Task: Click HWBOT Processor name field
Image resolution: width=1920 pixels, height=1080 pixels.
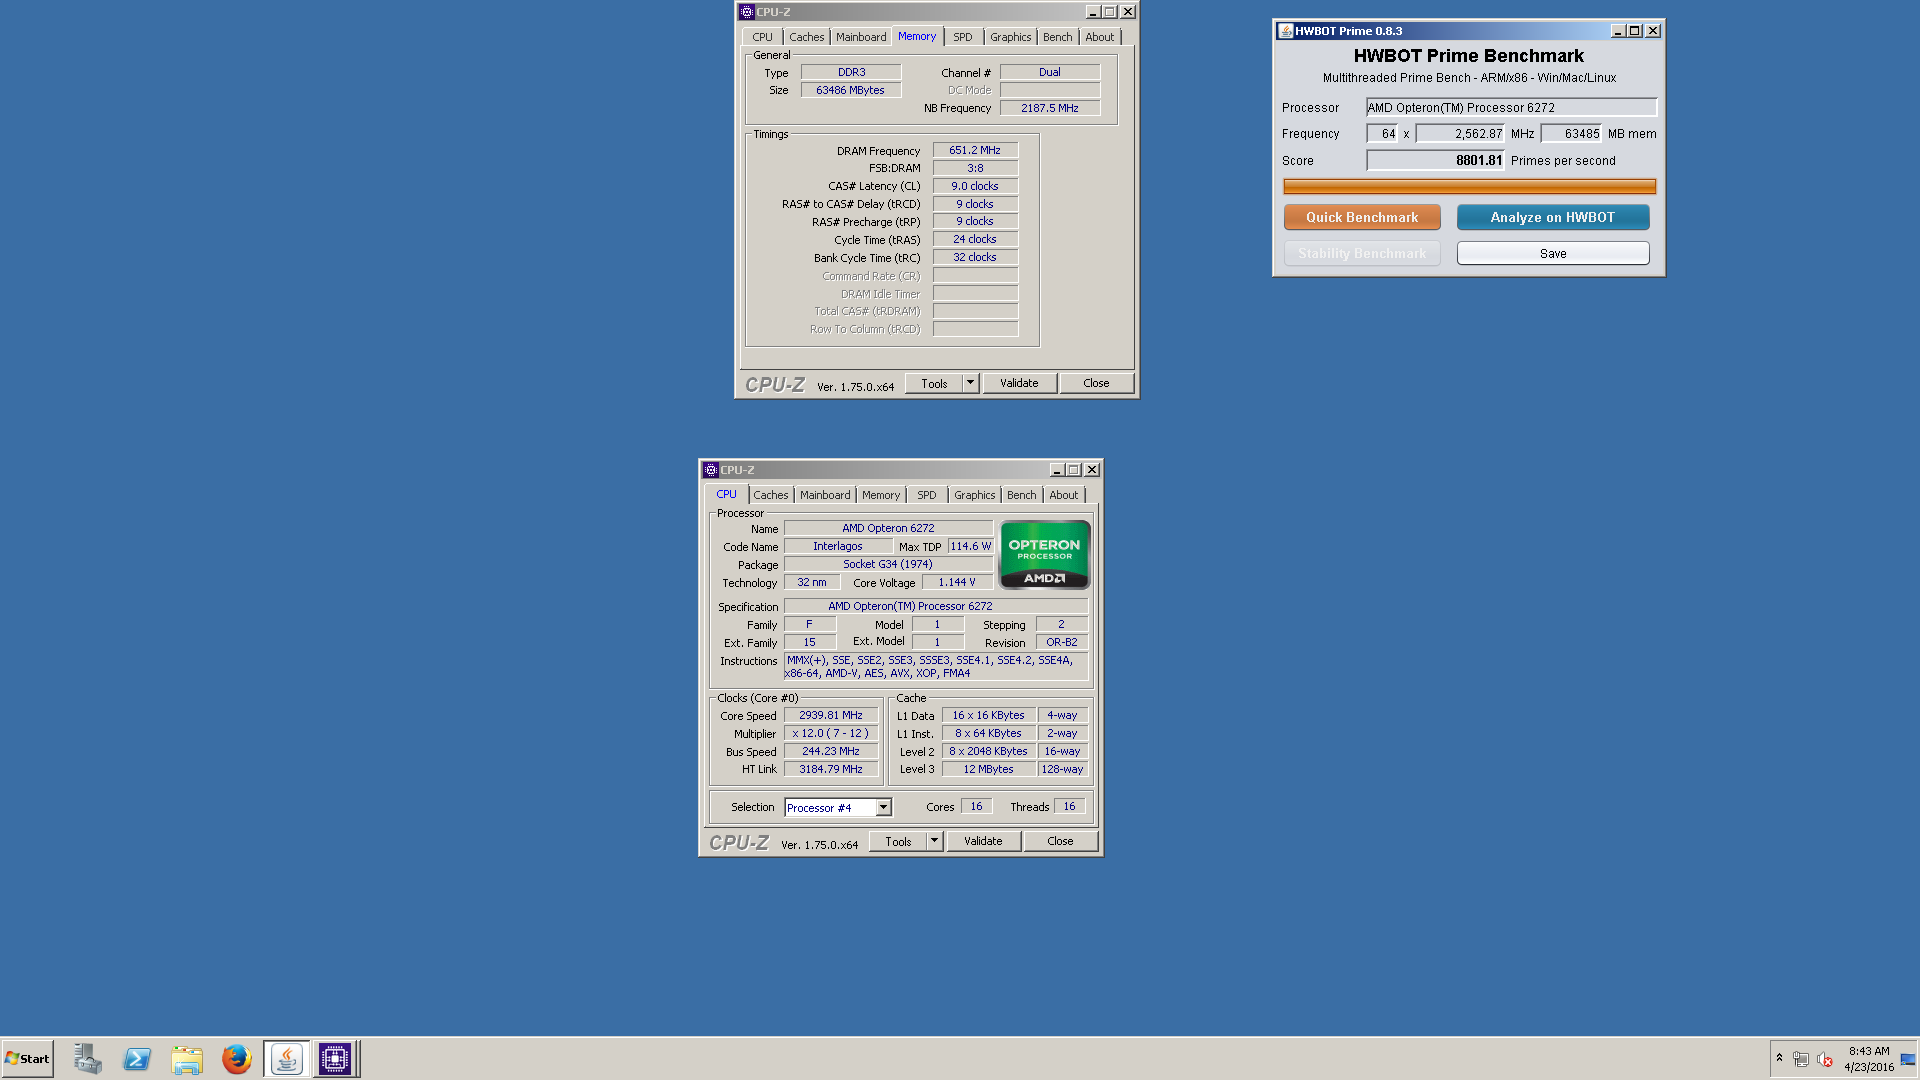Action: pos(1511,107)
